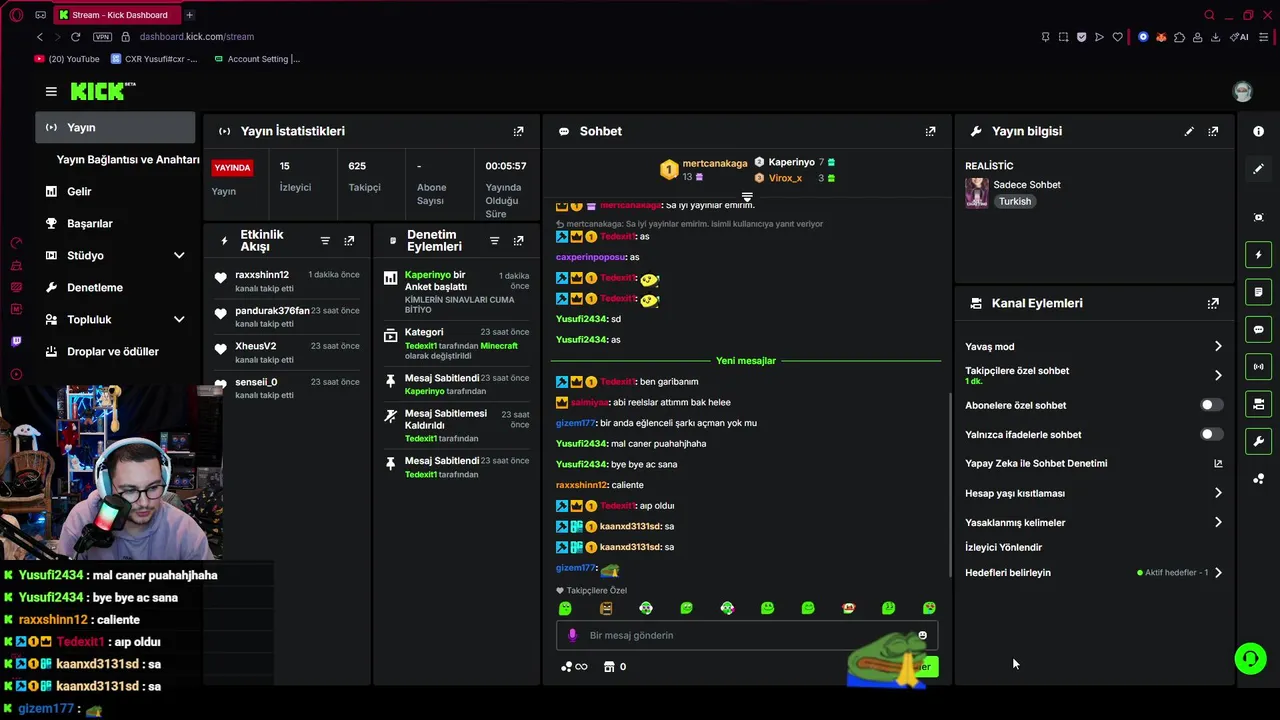This screenshot has width=1280, height=720.
Task: Open Droplar ve ödüller in the sidebar
Action: point(115,351)
